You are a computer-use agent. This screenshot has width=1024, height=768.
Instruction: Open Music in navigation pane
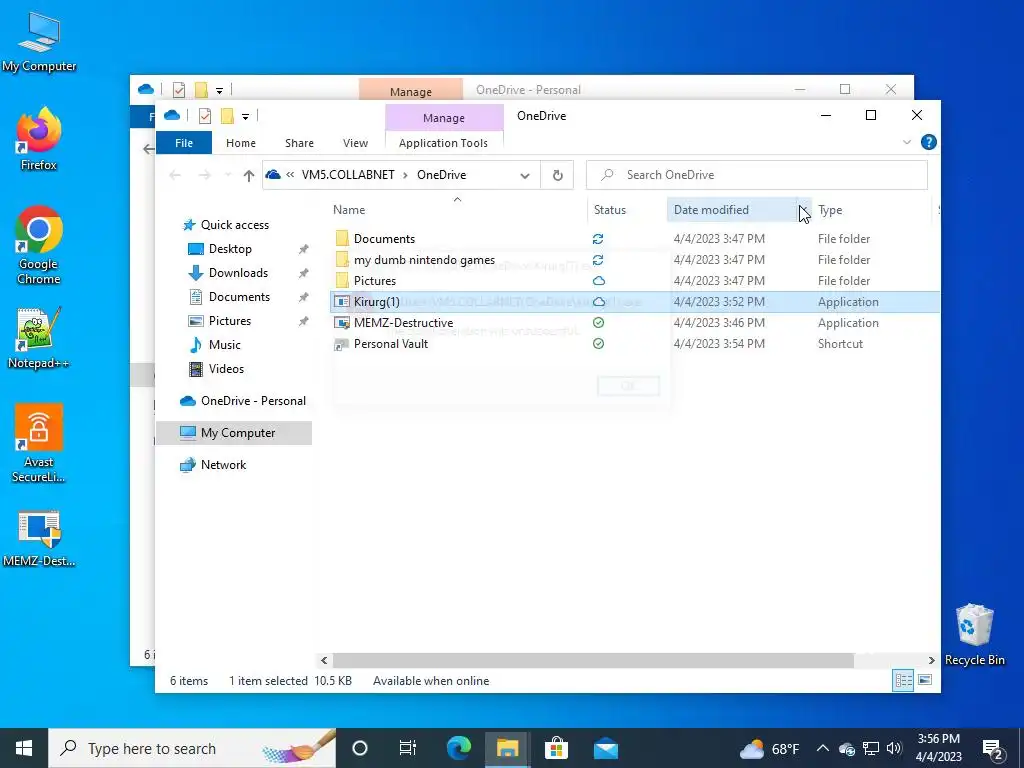[224, 345]
